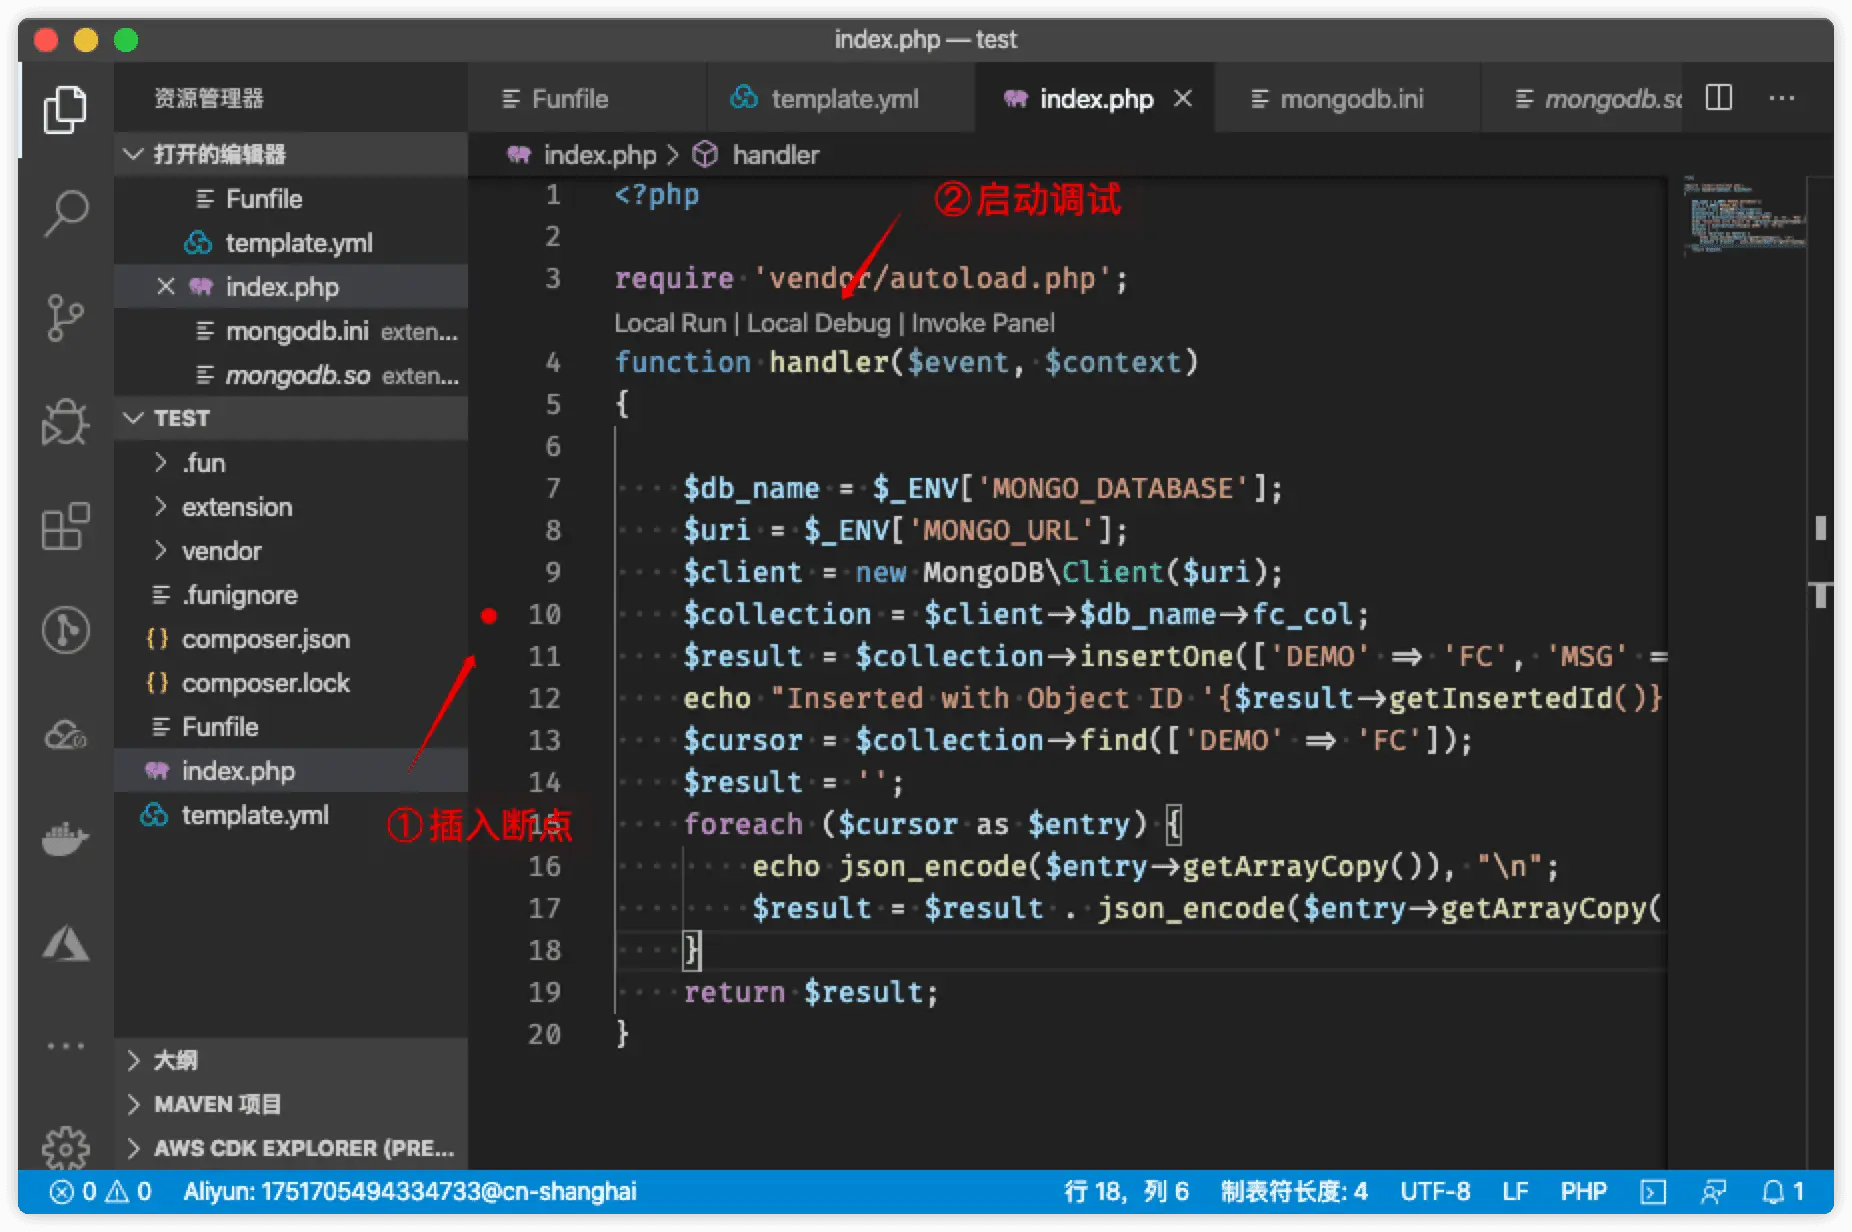The image size is (1852, 1232).
Task: Open the Search view in activity bar
Action: pos(66,212)
